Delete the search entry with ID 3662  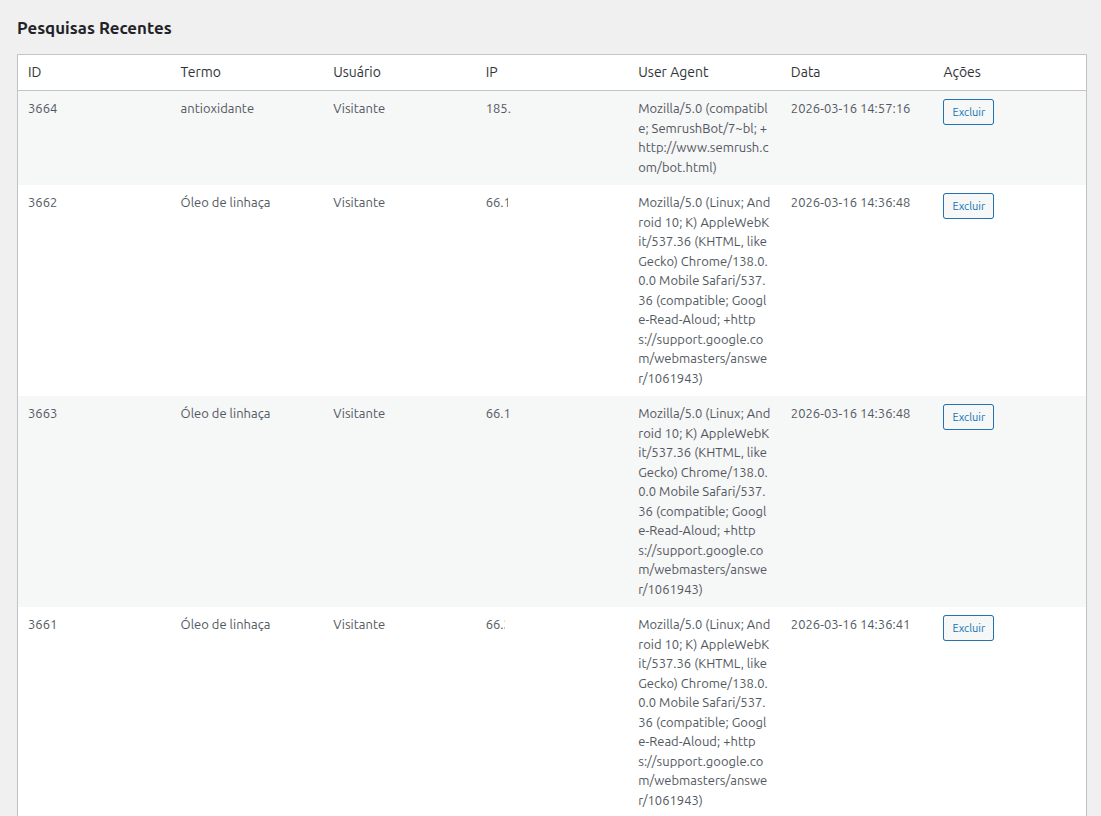[967, 206]
